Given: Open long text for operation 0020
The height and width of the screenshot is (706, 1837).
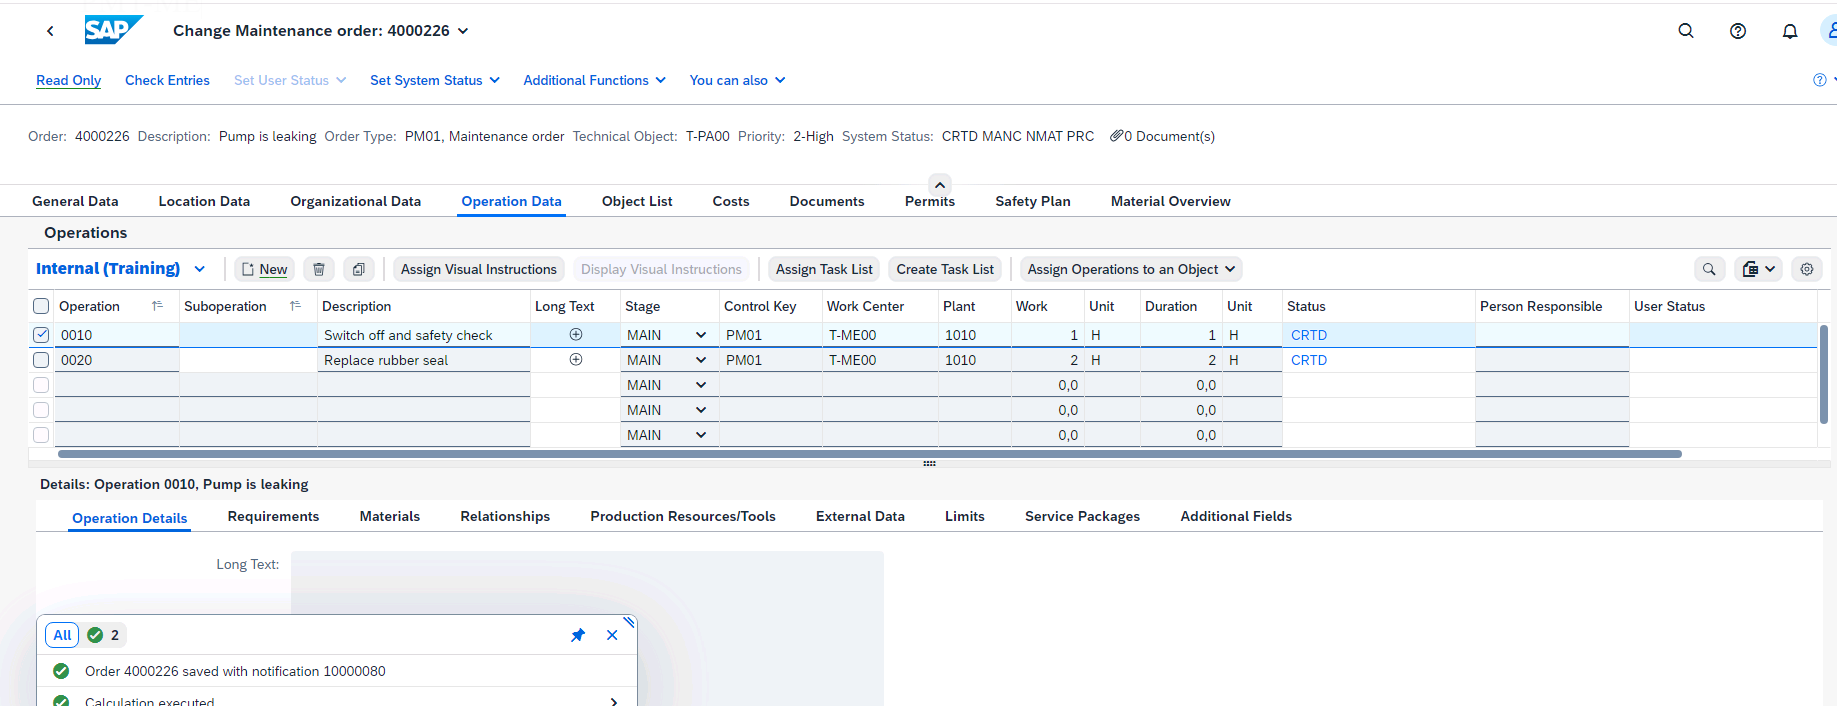Looking at the screenshot, I should point(575,360).
